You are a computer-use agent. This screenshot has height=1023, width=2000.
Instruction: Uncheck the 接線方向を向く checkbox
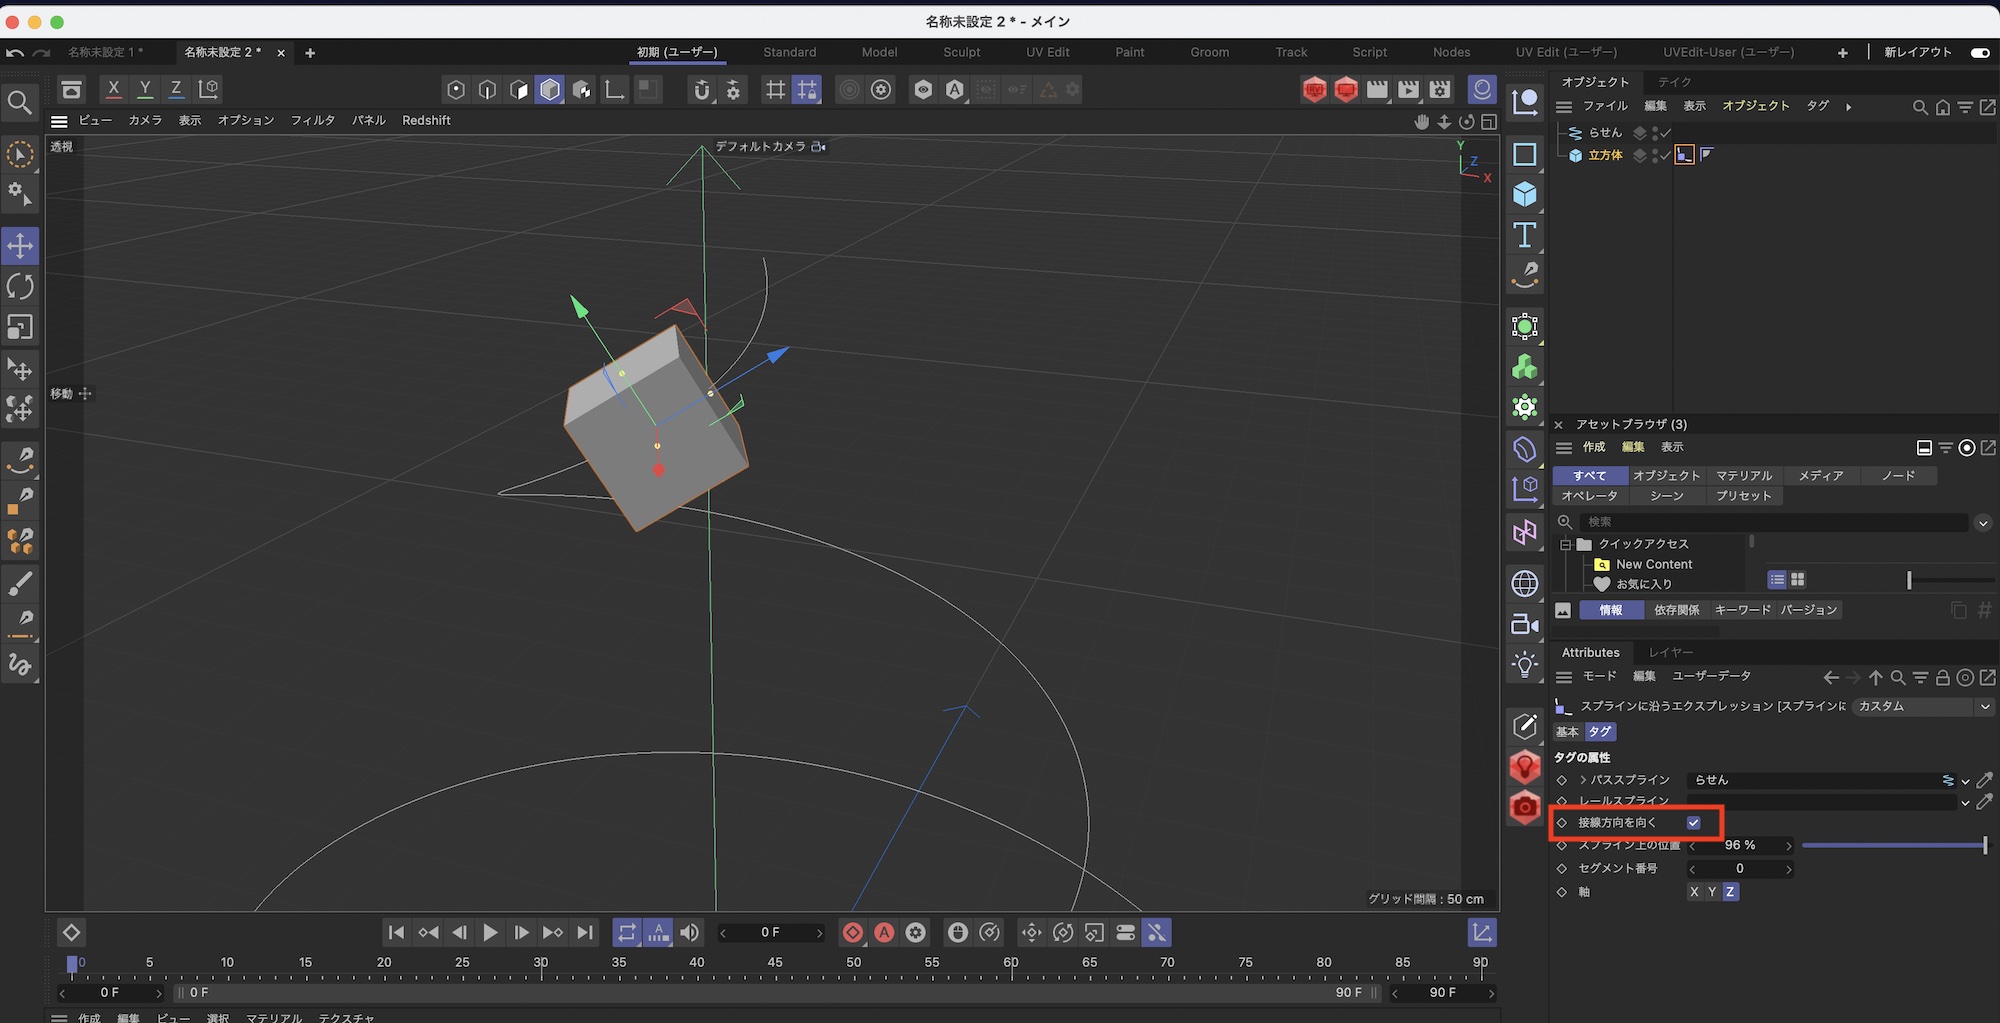pyautogui.click(x=1693, y=823)
